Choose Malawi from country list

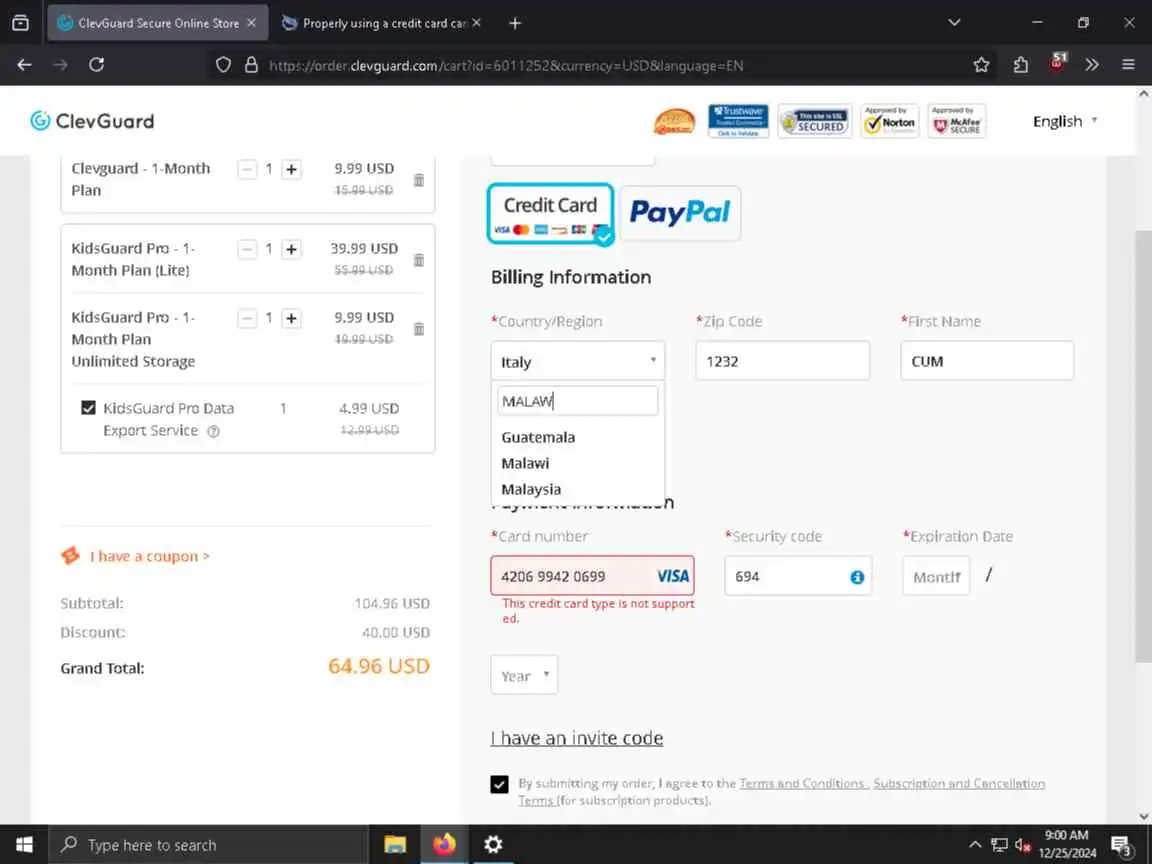525,464
